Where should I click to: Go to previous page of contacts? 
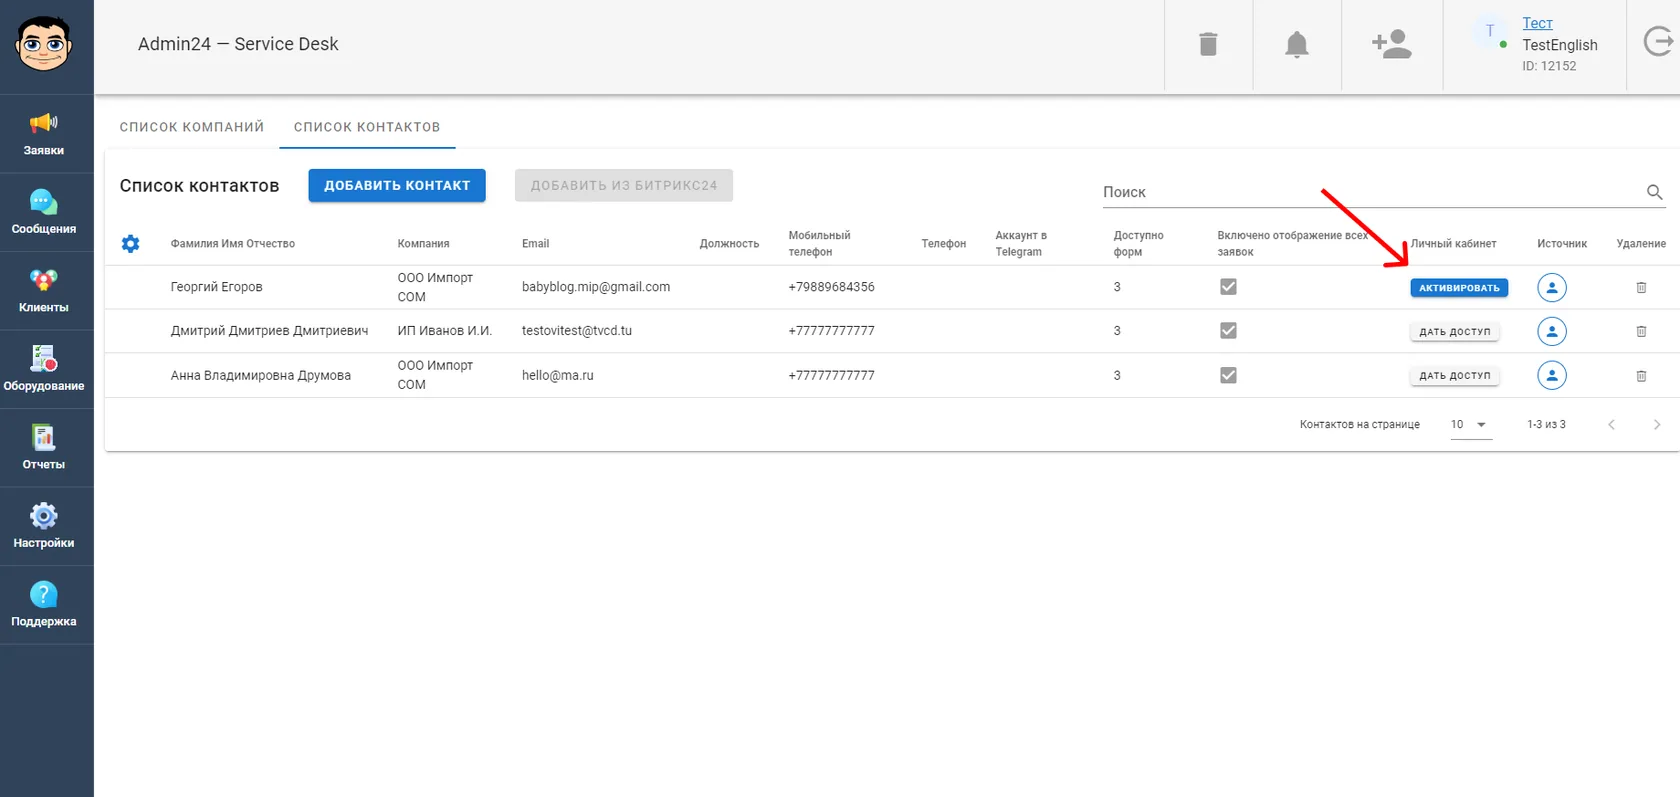coord(1612,425)
